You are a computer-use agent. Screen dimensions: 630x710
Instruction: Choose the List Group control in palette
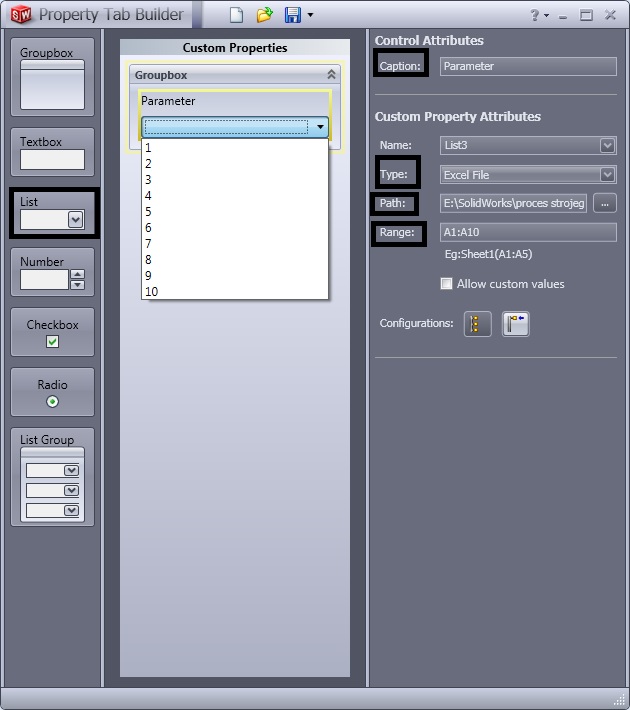click(x=53, y=477)
